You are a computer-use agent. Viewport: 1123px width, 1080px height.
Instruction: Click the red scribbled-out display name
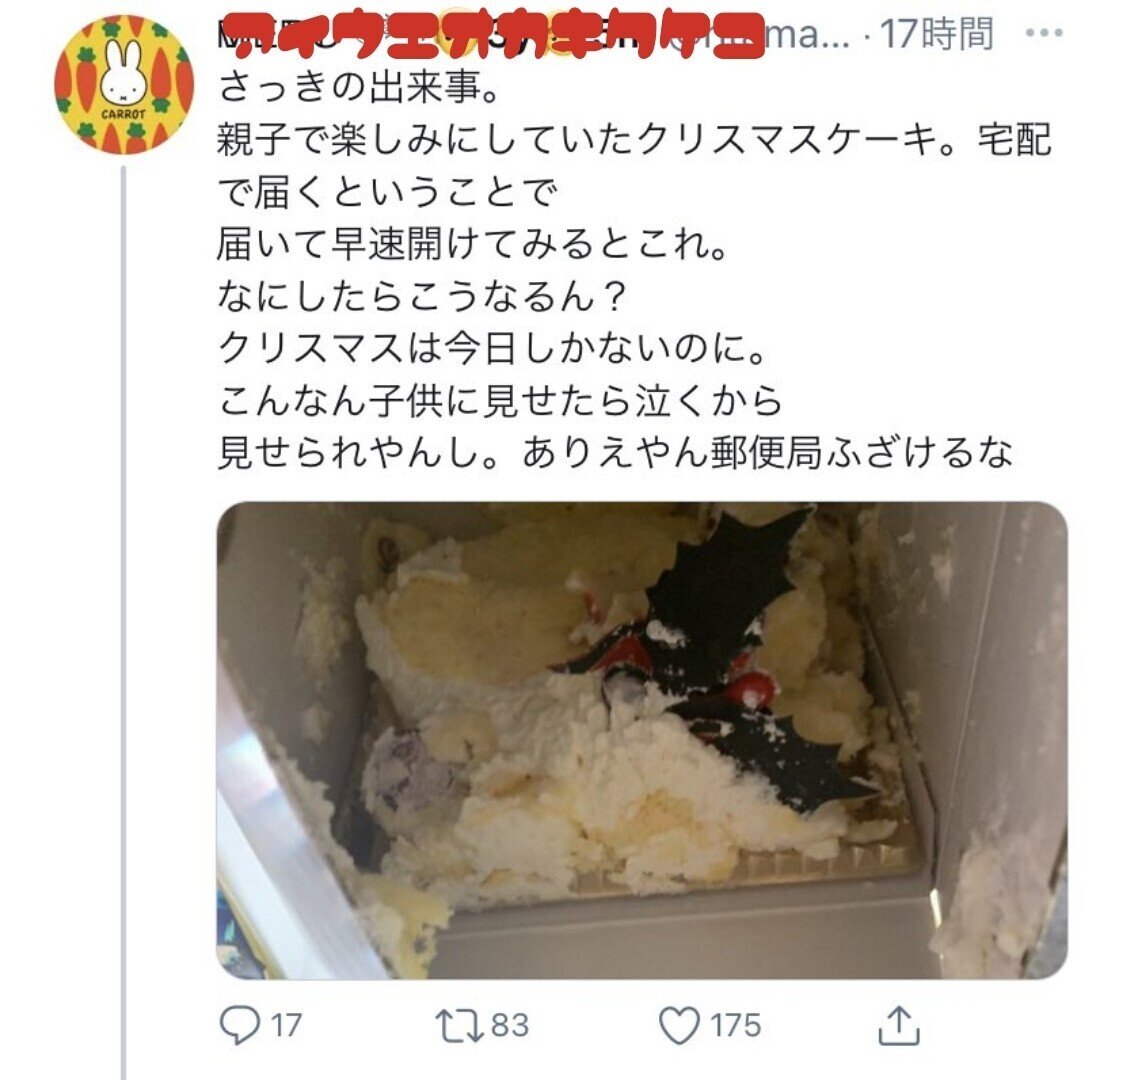coord(494,36)
